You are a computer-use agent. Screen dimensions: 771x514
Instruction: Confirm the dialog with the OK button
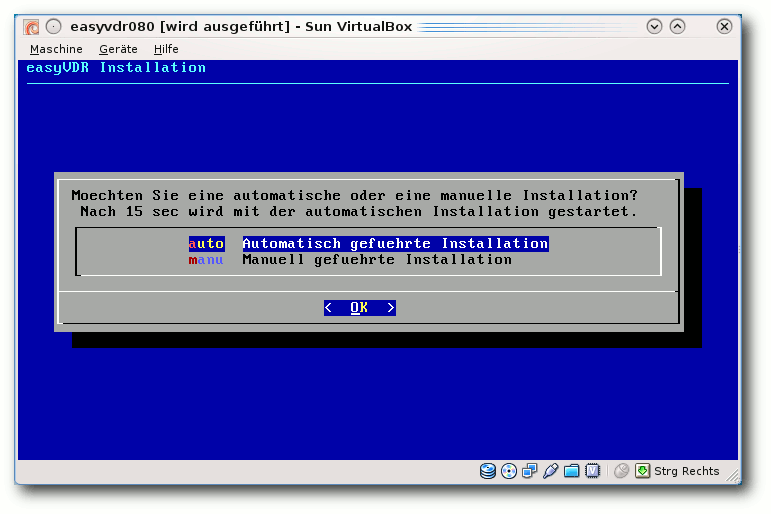359,308
